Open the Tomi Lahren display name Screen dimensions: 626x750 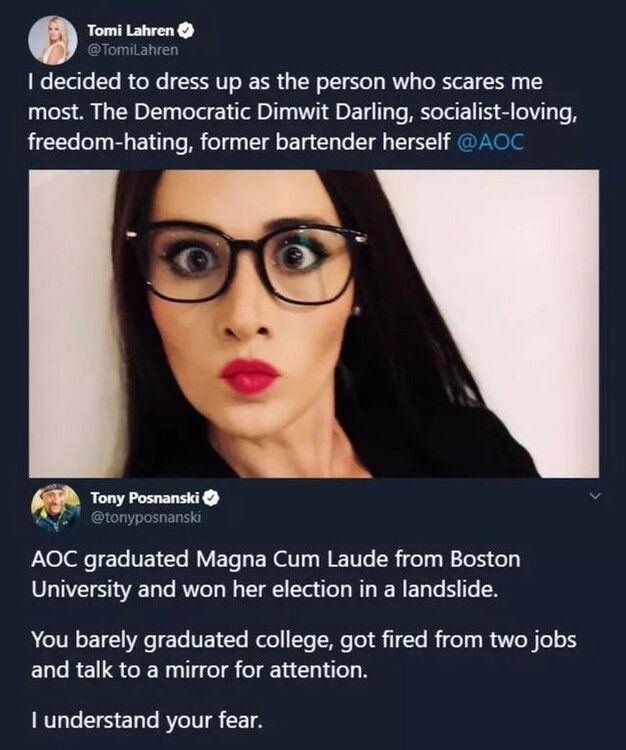coord(131,31)
